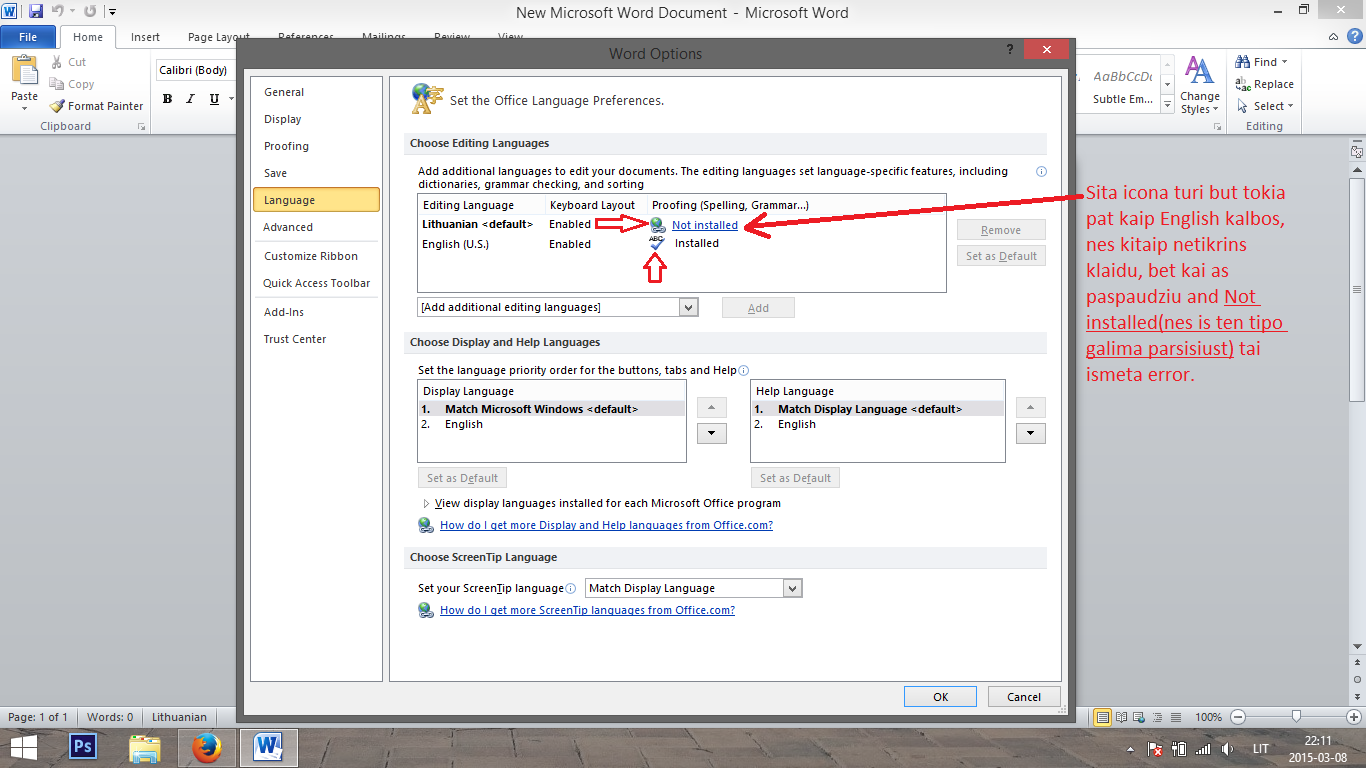Switch to Draft view in status bar
This screenshot has height=768, width=1366.
[1175, 717]
